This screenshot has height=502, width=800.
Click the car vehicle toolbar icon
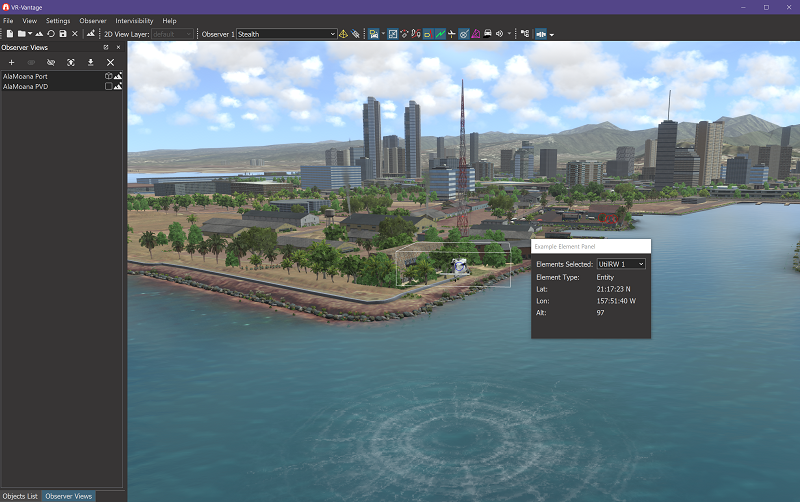pos(487,34)
